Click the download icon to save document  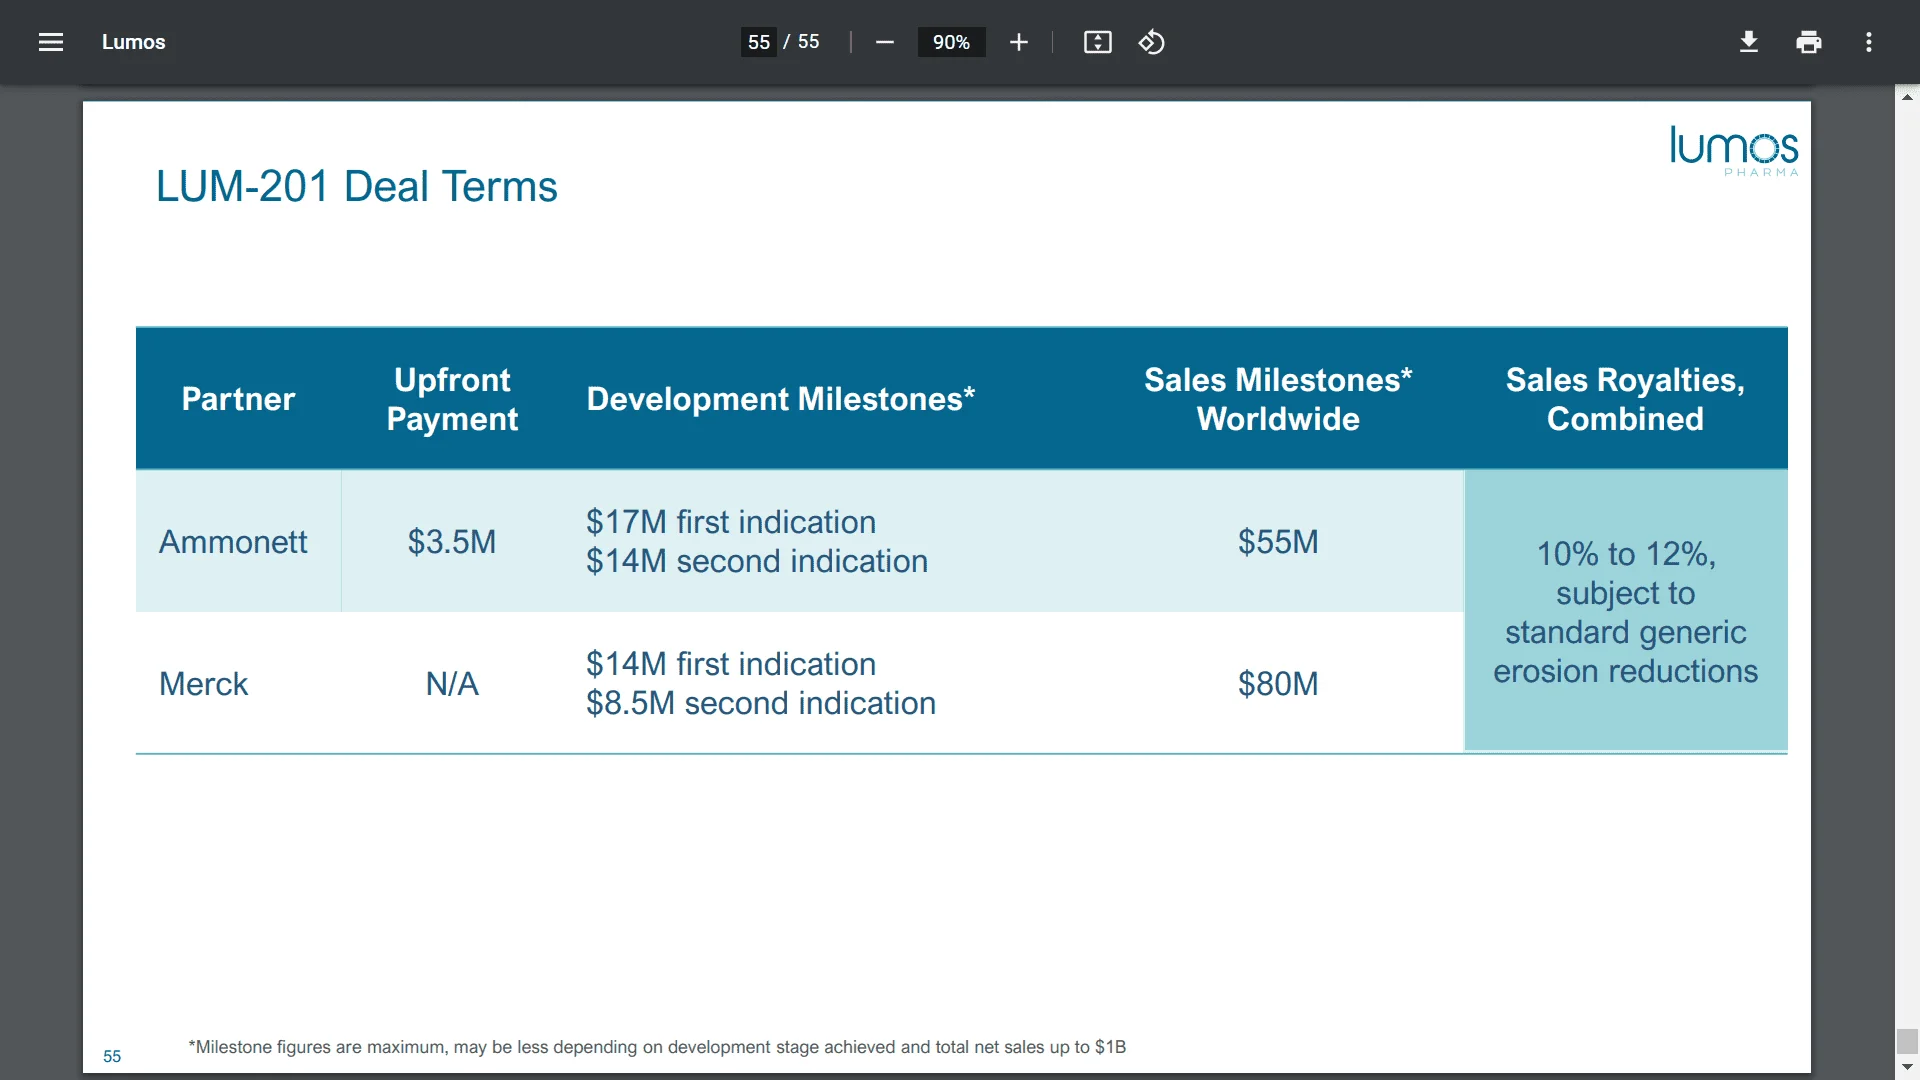(1747, 41)
